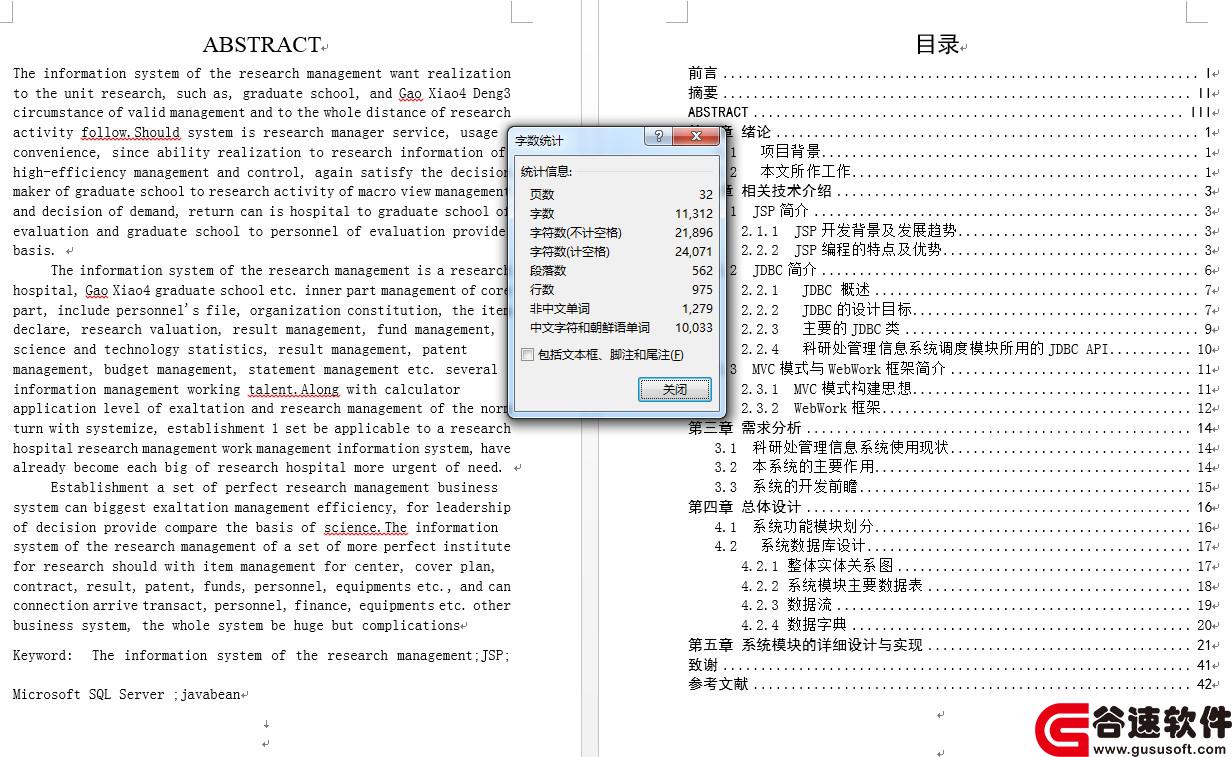1232x757 pixels.
Task: Click the 关闭 button in the dialog
Action: pos(675,389)
